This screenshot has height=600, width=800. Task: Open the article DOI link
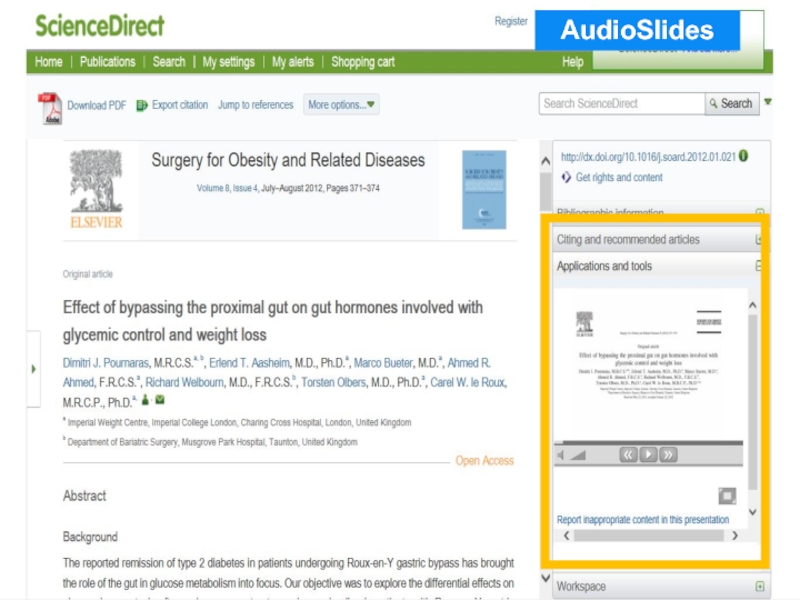click(x=648, y=157)
